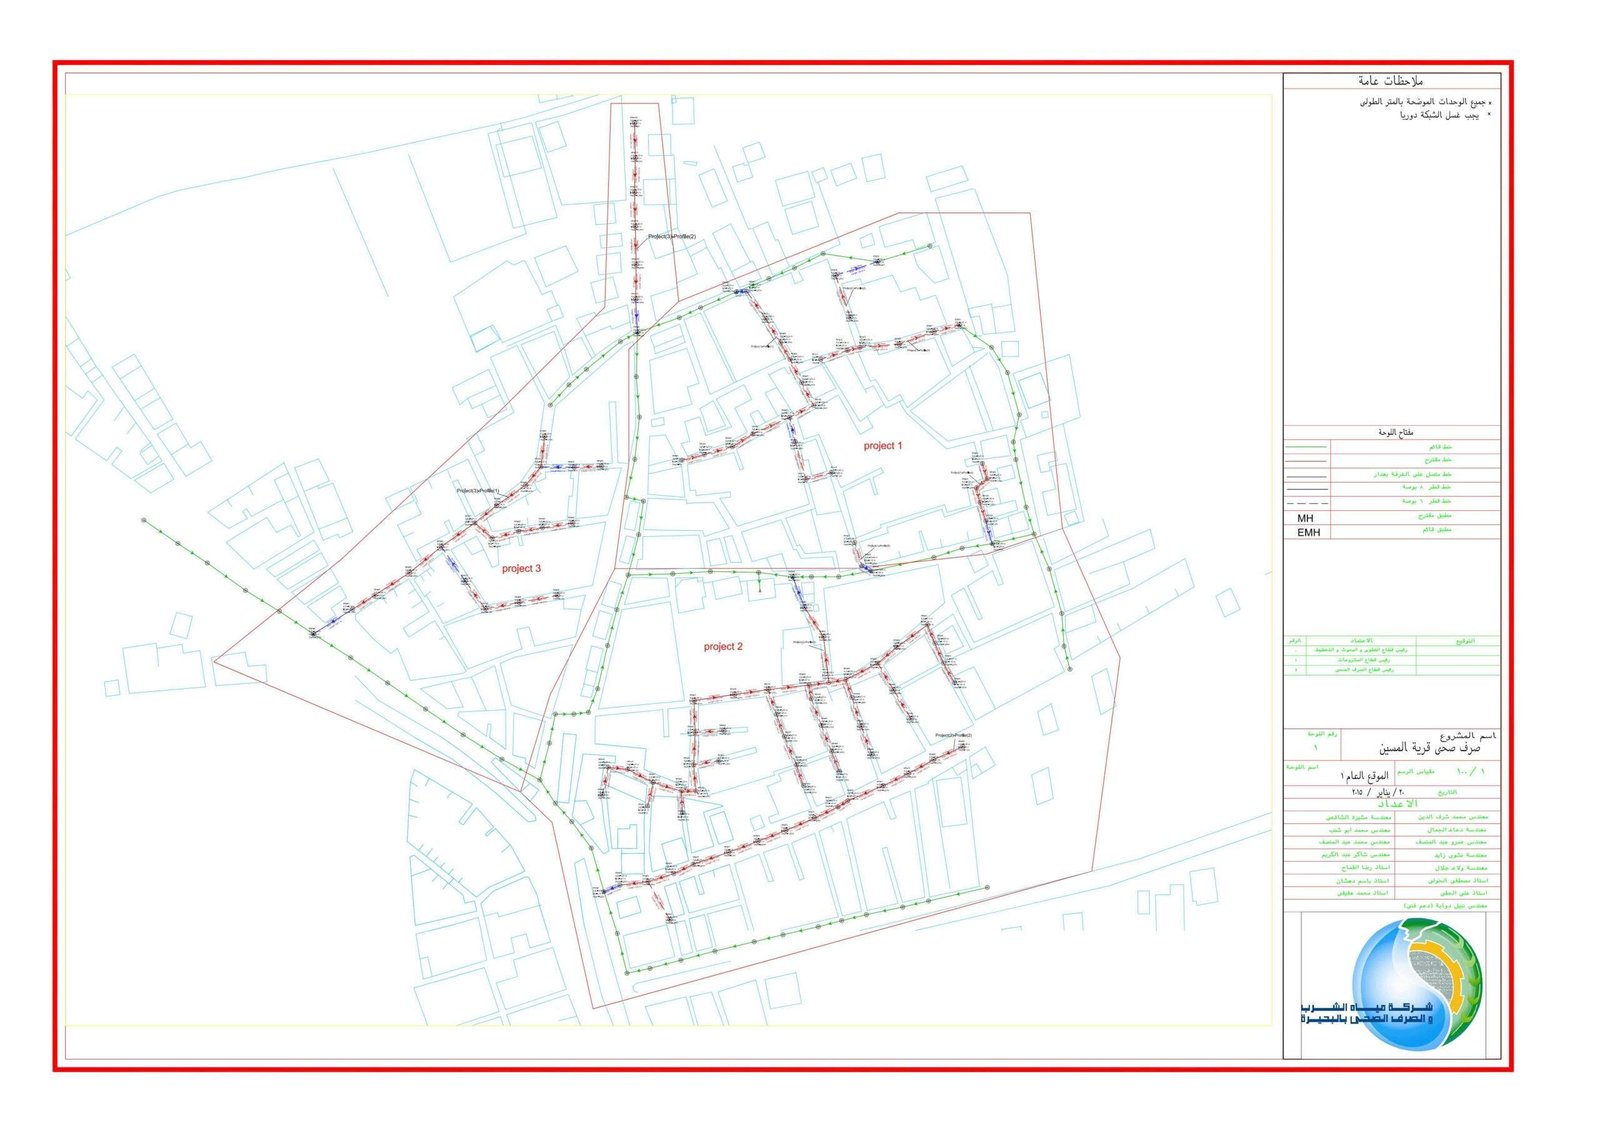Click the Project(3)-Profile(2) label

pyautogui.click(x=671, y=237)
